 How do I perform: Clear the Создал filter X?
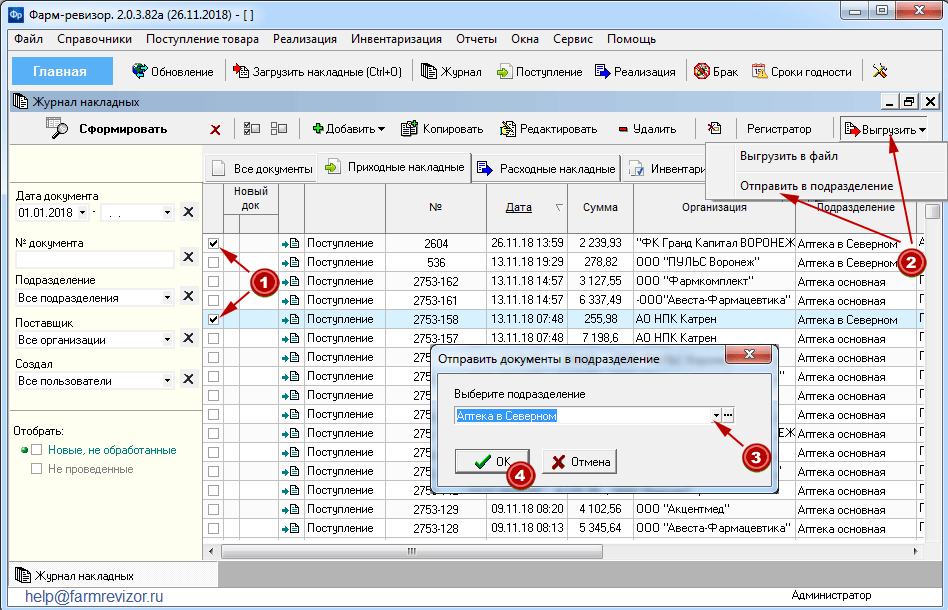pos(189,379)
